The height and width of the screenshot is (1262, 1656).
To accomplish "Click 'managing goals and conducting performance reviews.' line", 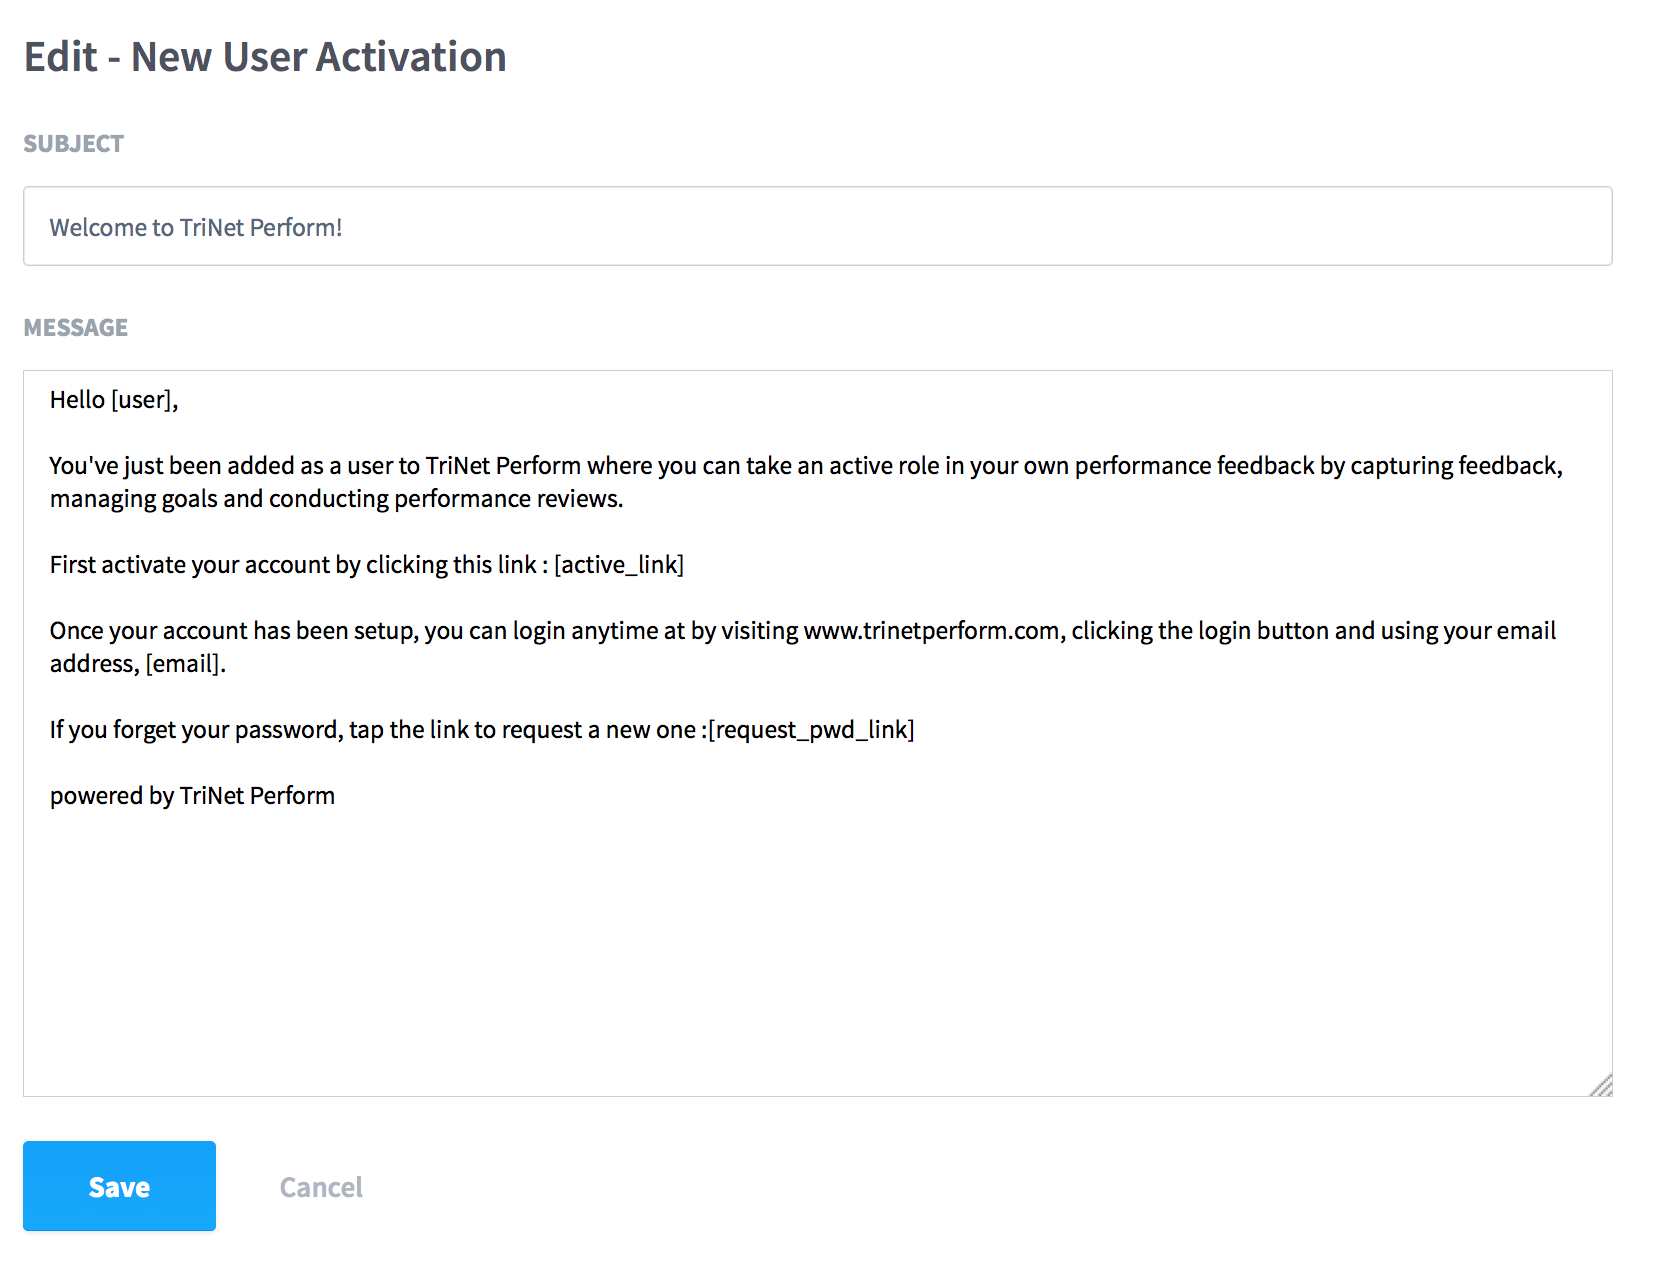I will 337,499.
